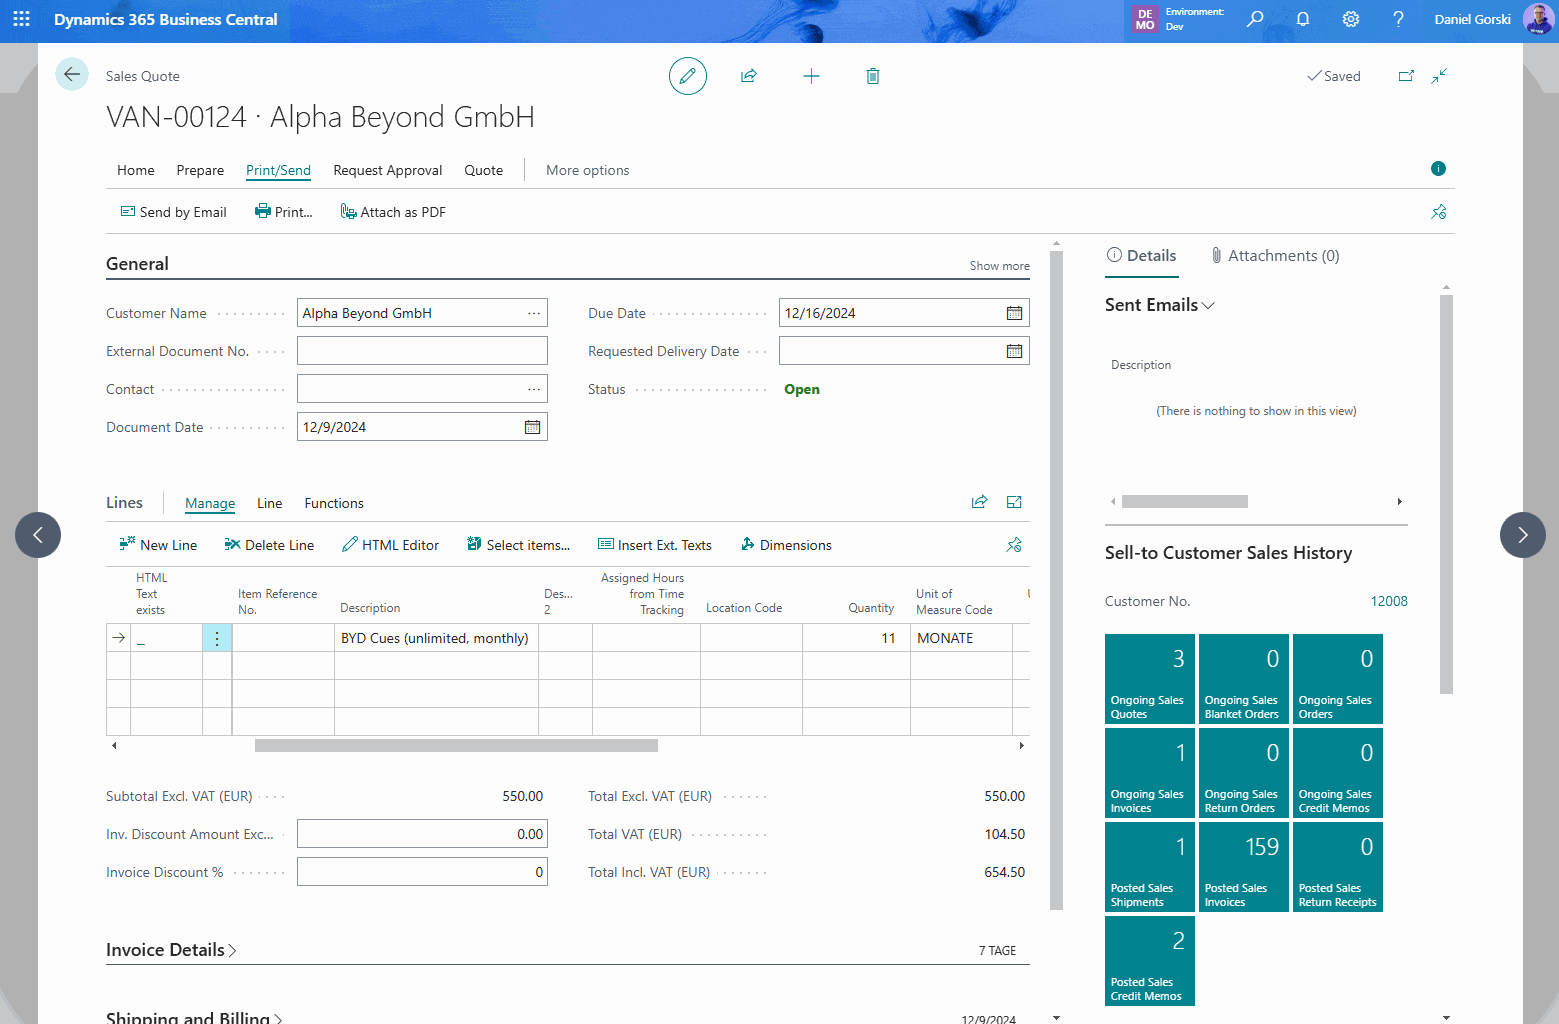This screenshot has height=1024, width=1559.
Task: Click the Attach as PDF icon
Action: pyautogui.click(x=349, y=211)
